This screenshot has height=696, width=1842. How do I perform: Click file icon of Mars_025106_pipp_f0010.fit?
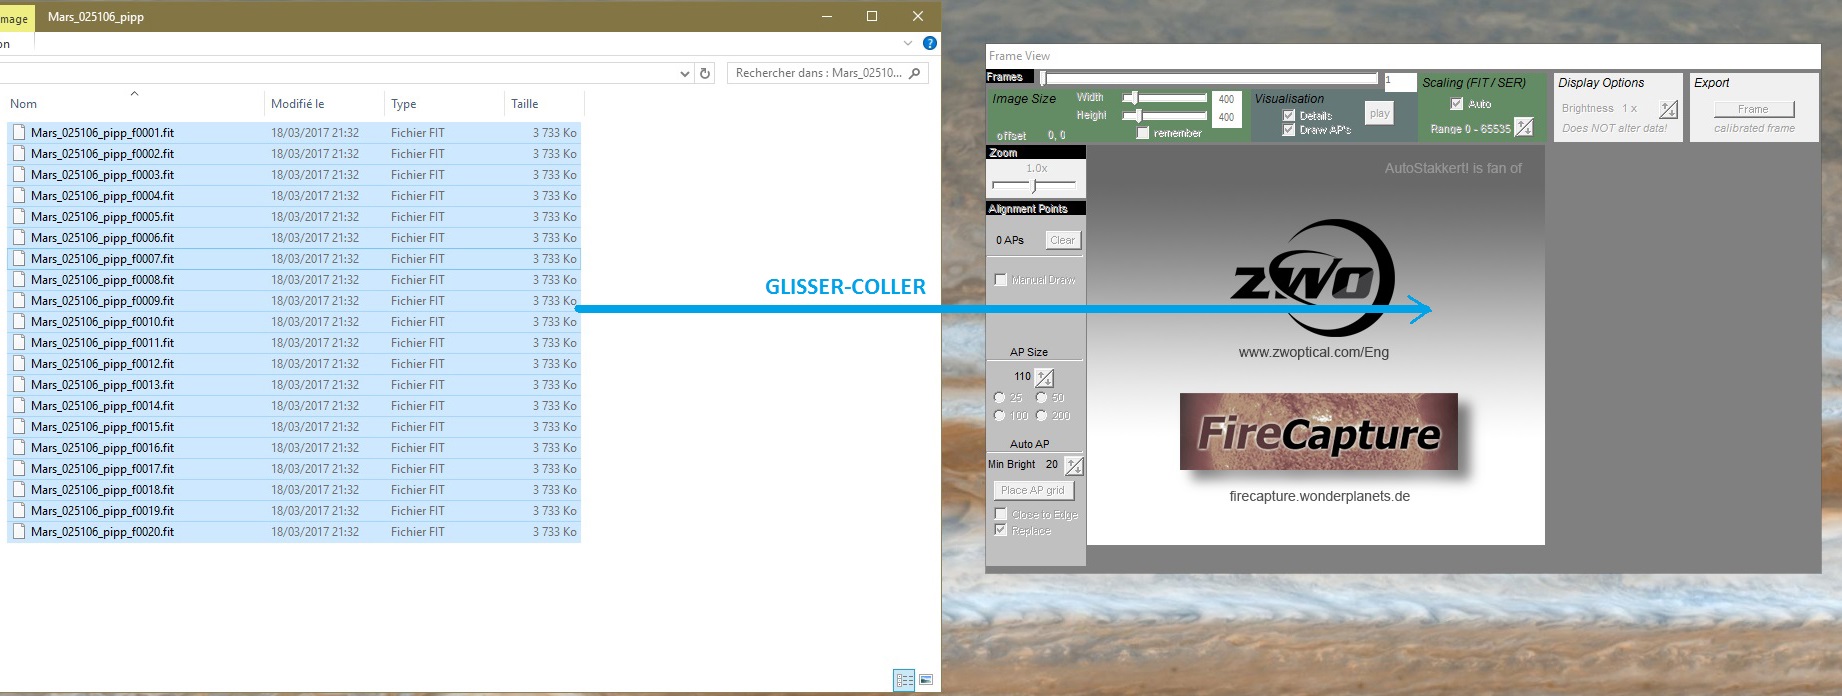click(x=19, y=321)
